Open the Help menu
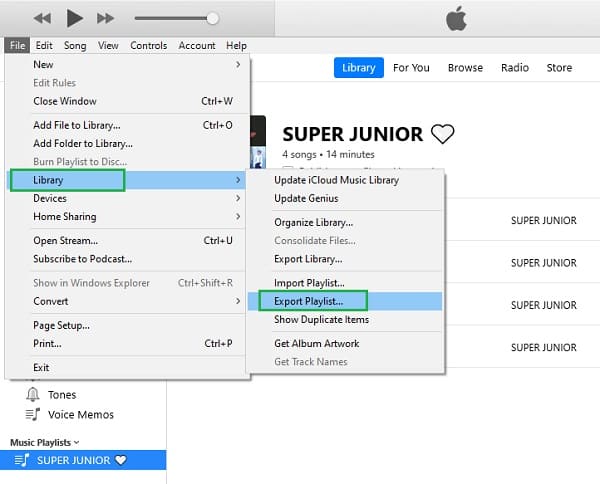This screenshot has width=600, height=484. tap(236, 46)
